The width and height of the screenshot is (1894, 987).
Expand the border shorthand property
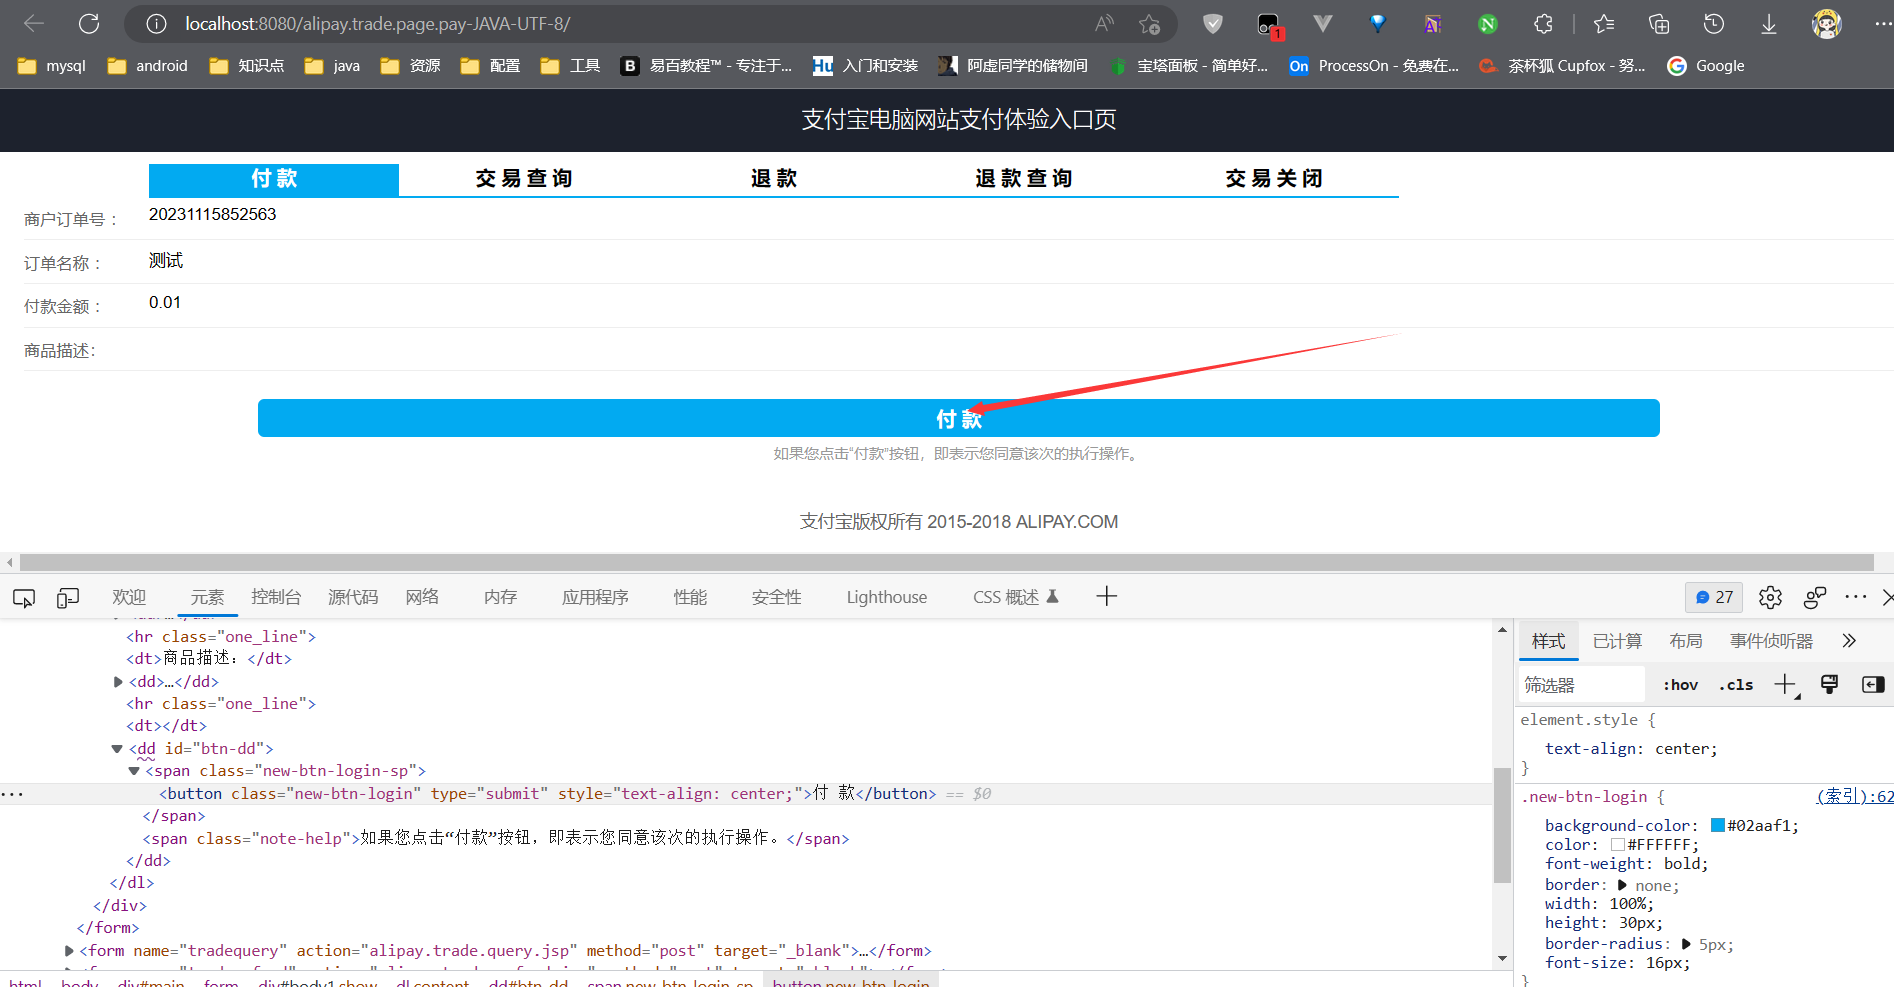1622,885
